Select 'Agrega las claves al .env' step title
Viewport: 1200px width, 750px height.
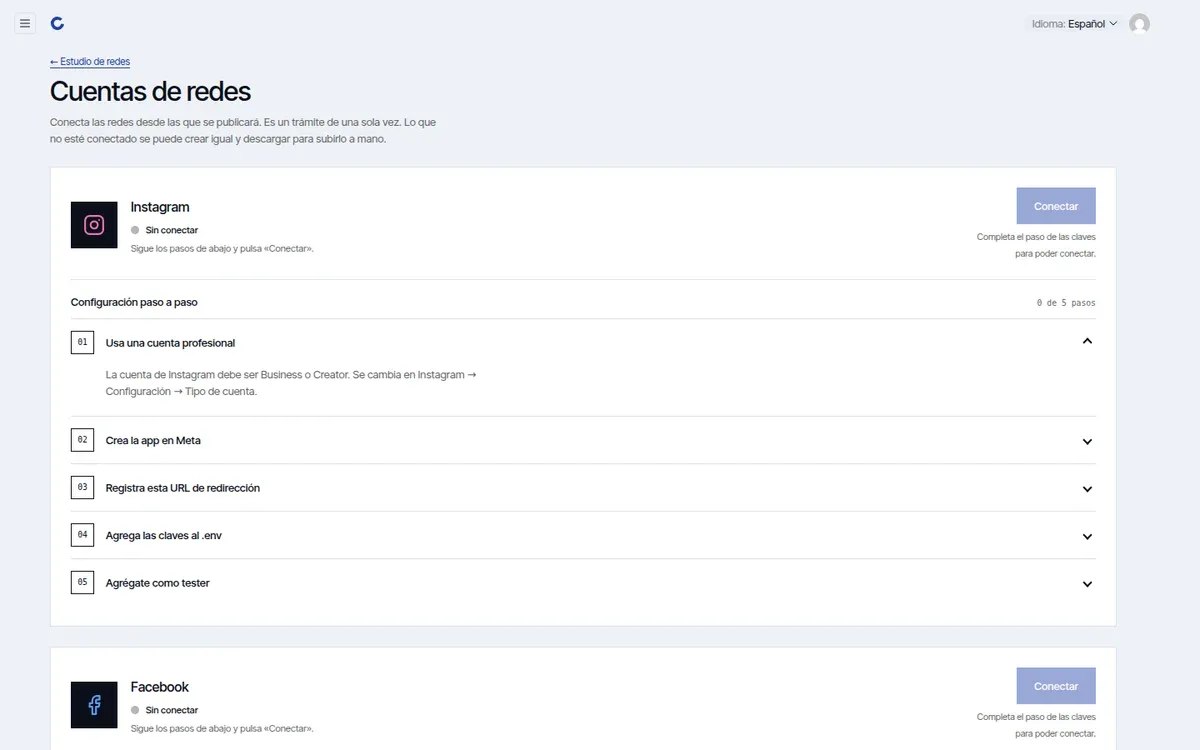[x=164, y=536]
